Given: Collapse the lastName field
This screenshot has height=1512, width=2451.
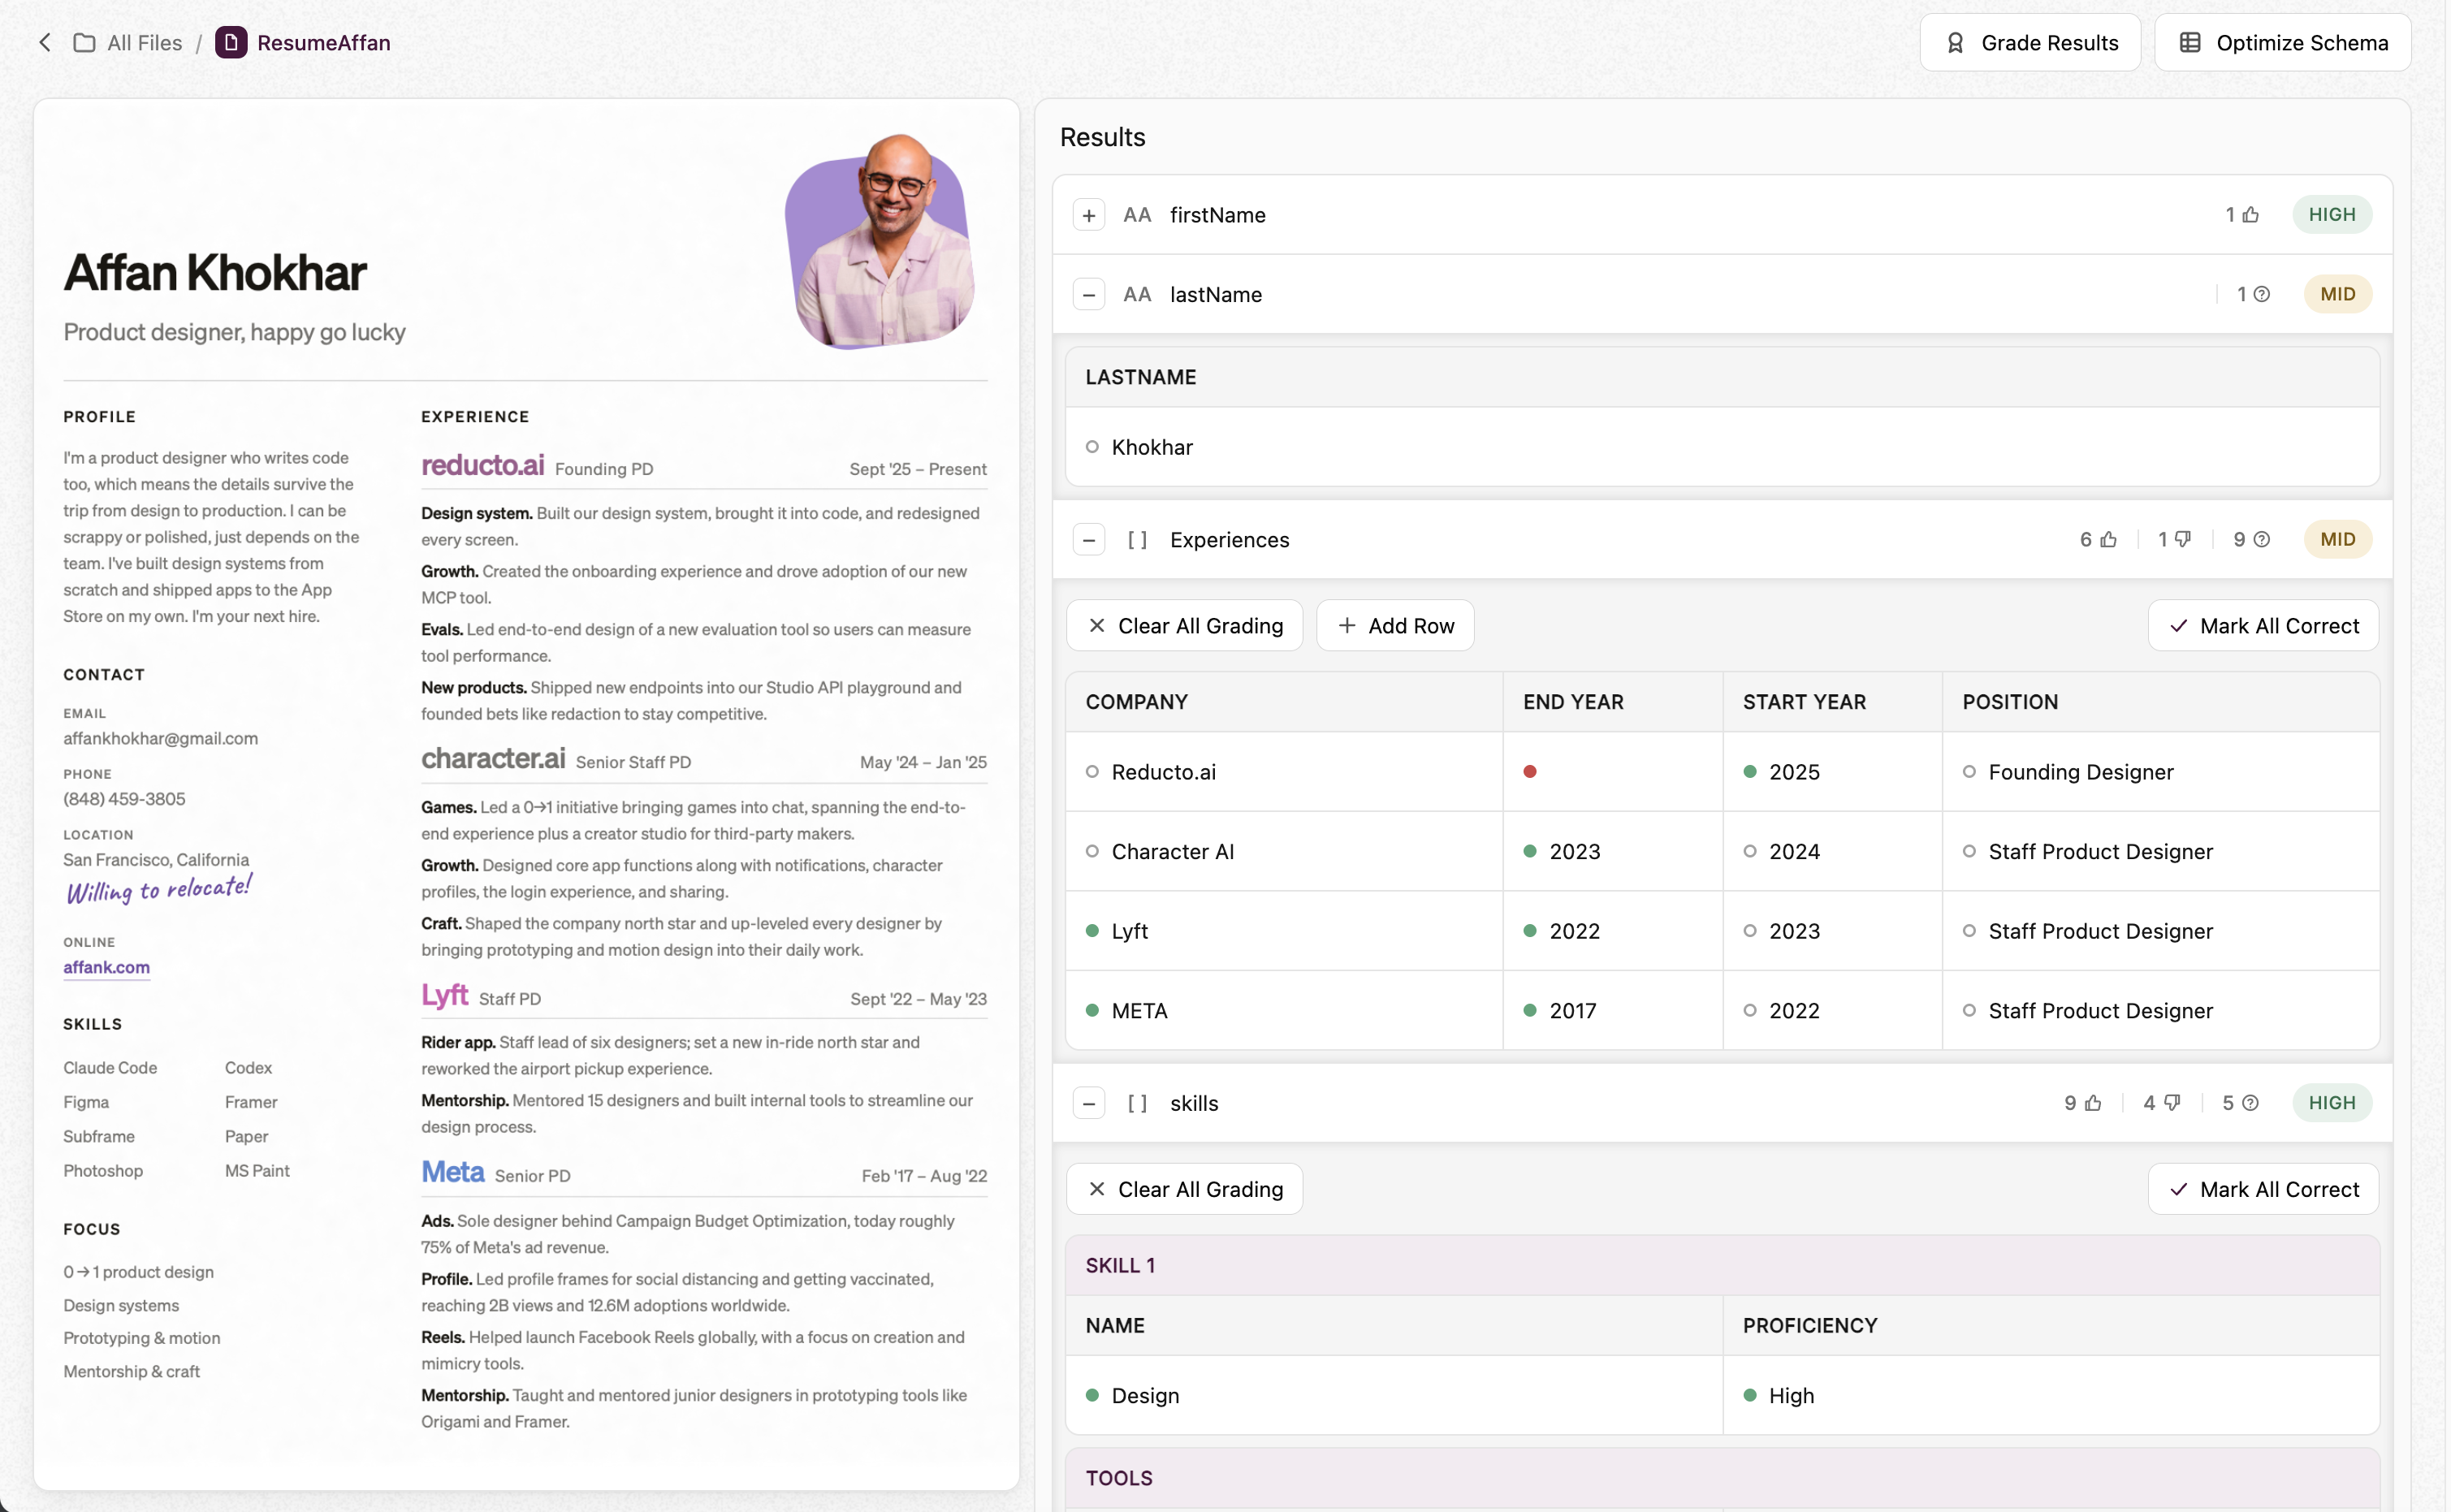Looking at the screenshot, I should [x=1088, y=294].
